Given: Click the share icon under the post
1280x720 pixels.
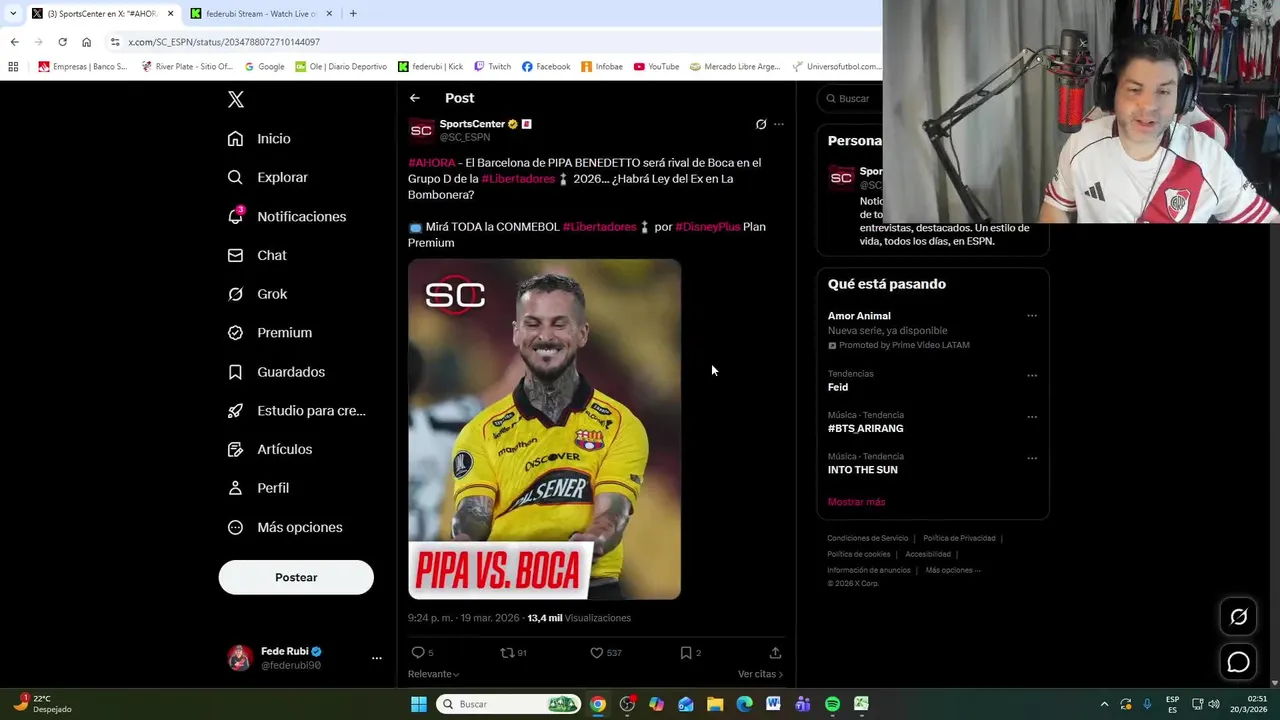Looking at the screenshot, I should coord(775,653).
